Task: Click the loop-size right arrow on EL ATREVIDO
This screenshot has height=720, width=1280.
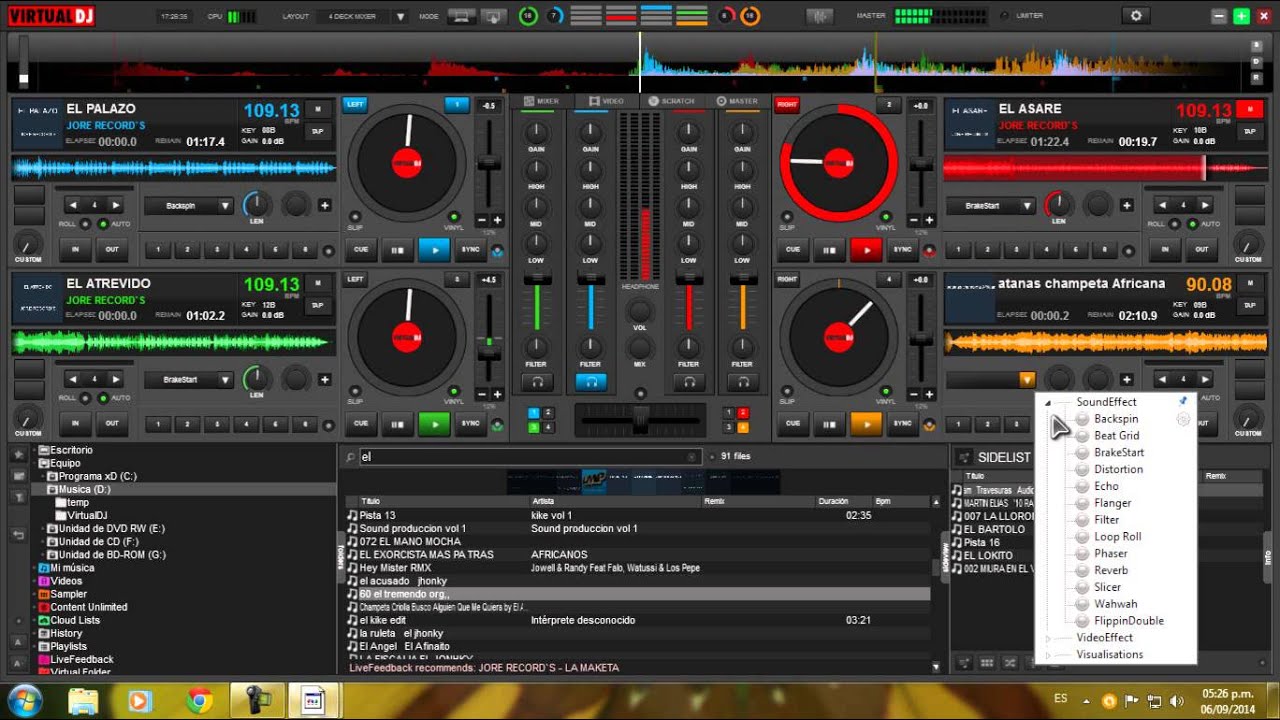Action: coord(116,380)
